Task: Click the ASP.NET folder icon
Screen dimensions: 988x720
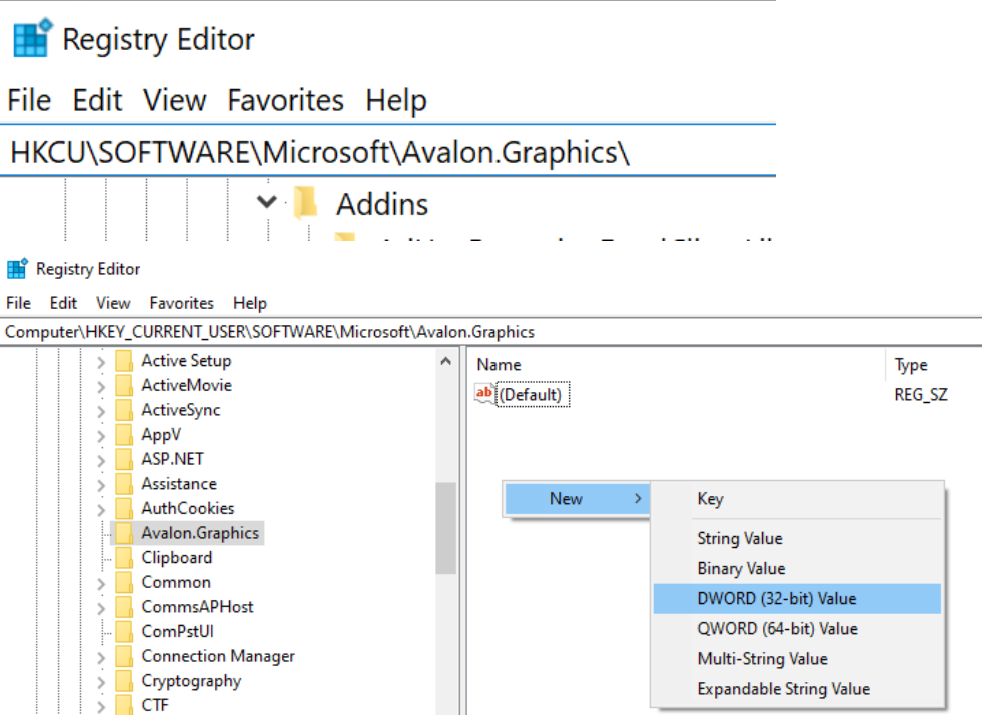Action: click(124, 460)
